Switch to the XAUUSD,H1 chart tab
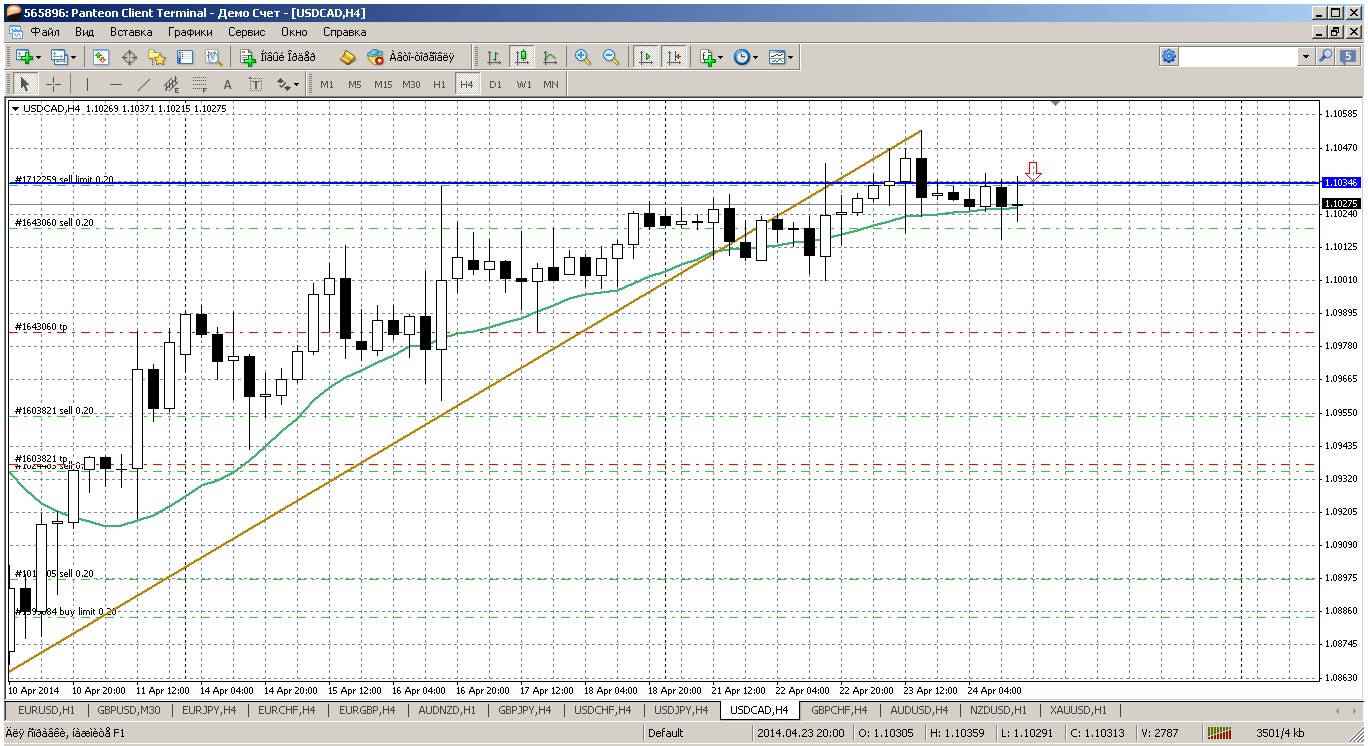This screenshot has width=1368, height=746. click(1078, 710)
